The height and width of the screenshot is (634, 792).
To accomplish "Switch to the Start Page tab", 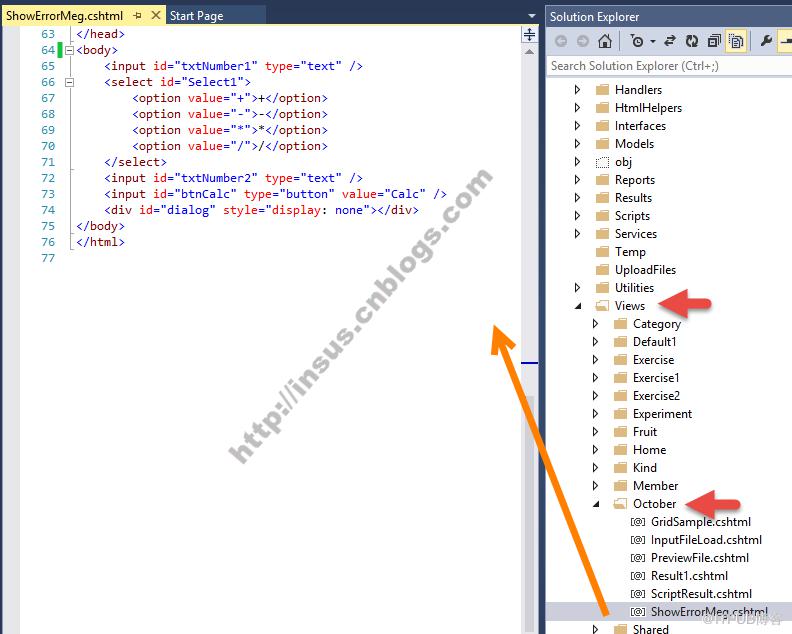I will pyautogui.click(x=196, y=16).
